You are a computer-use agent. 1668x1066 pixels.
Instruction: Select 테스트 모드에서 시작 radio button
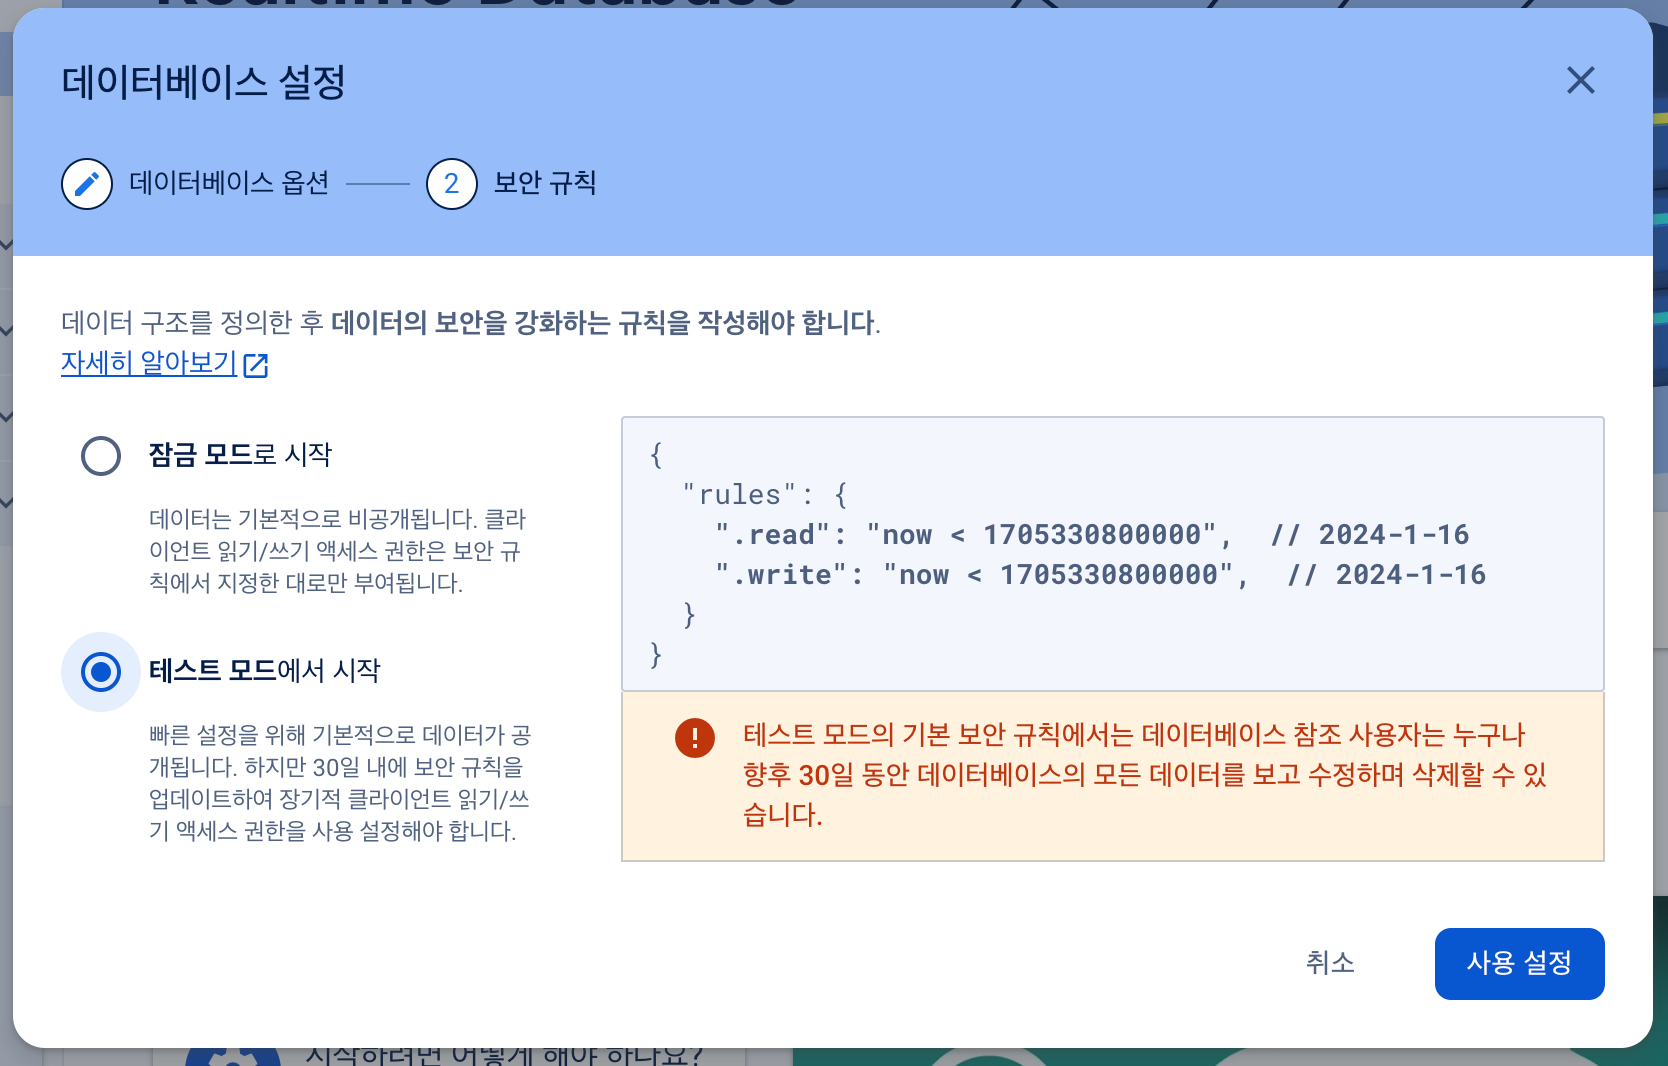[101, 672]
